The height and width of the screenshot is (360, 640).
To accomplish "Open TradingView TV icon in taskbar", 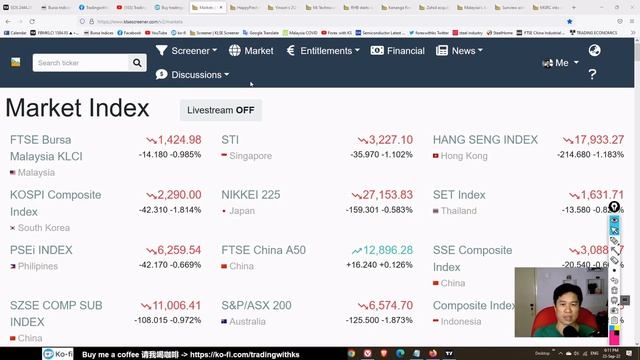I will click(449, 353).
